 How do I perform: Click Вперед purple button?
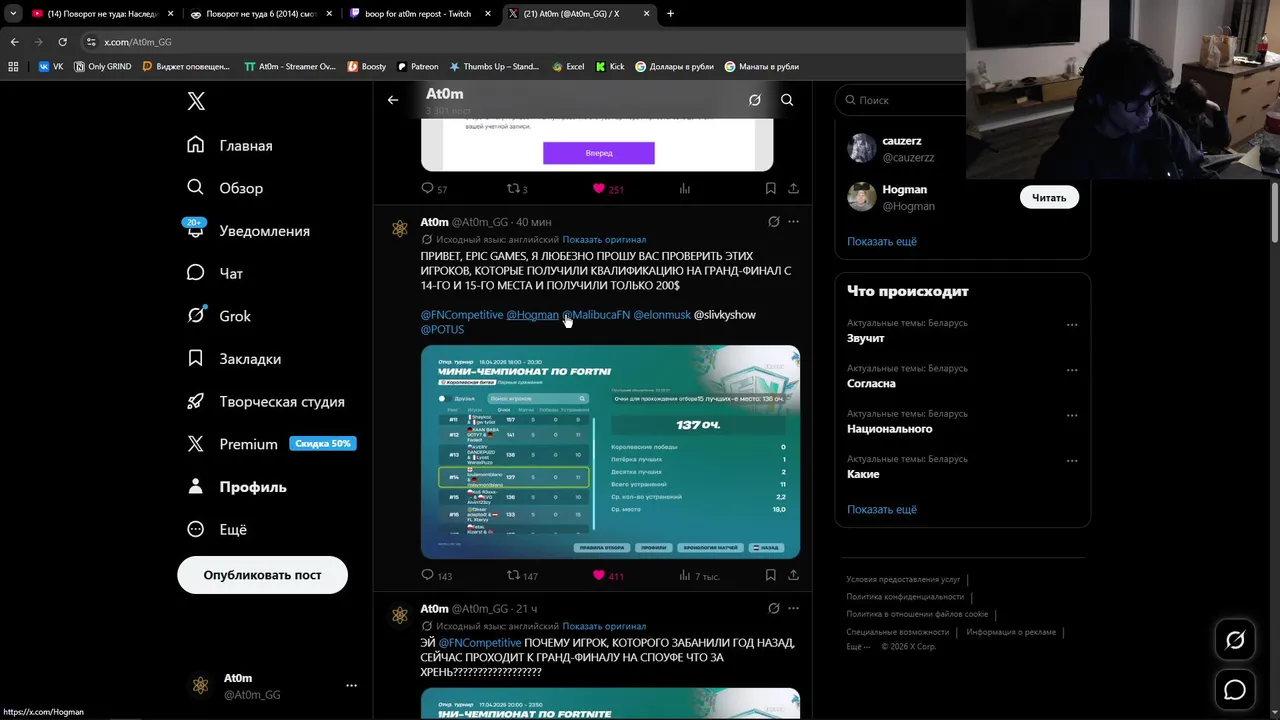point(599,153)
